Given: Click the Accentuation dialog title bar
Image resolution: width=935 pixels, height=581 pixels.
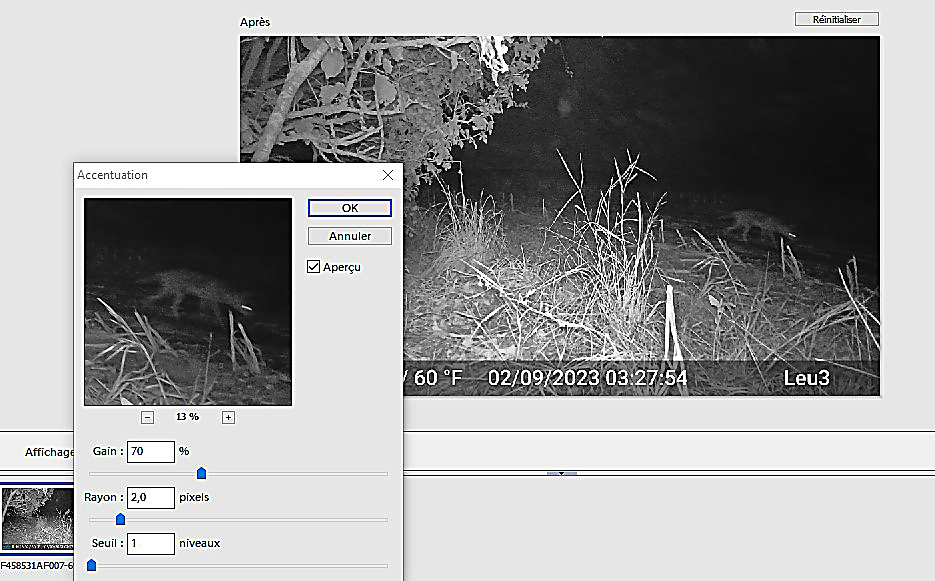Looking at the screenshot, I should pyautogui.click(x=220, y=175).
